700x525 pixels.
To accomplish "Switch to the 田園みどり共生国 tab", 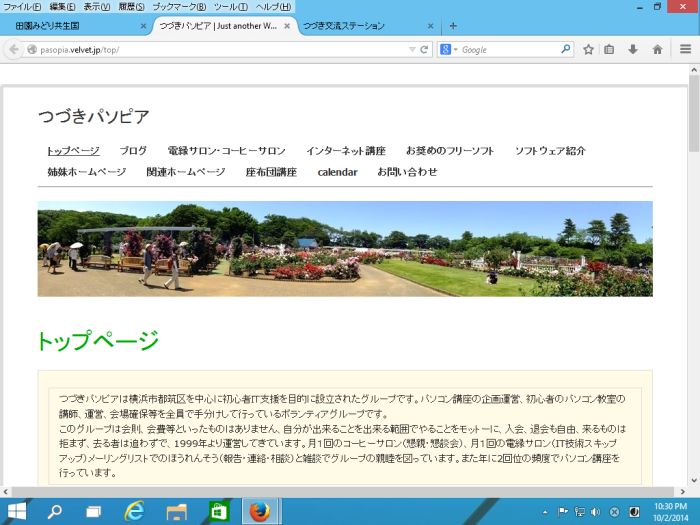I will coord(70,26).
